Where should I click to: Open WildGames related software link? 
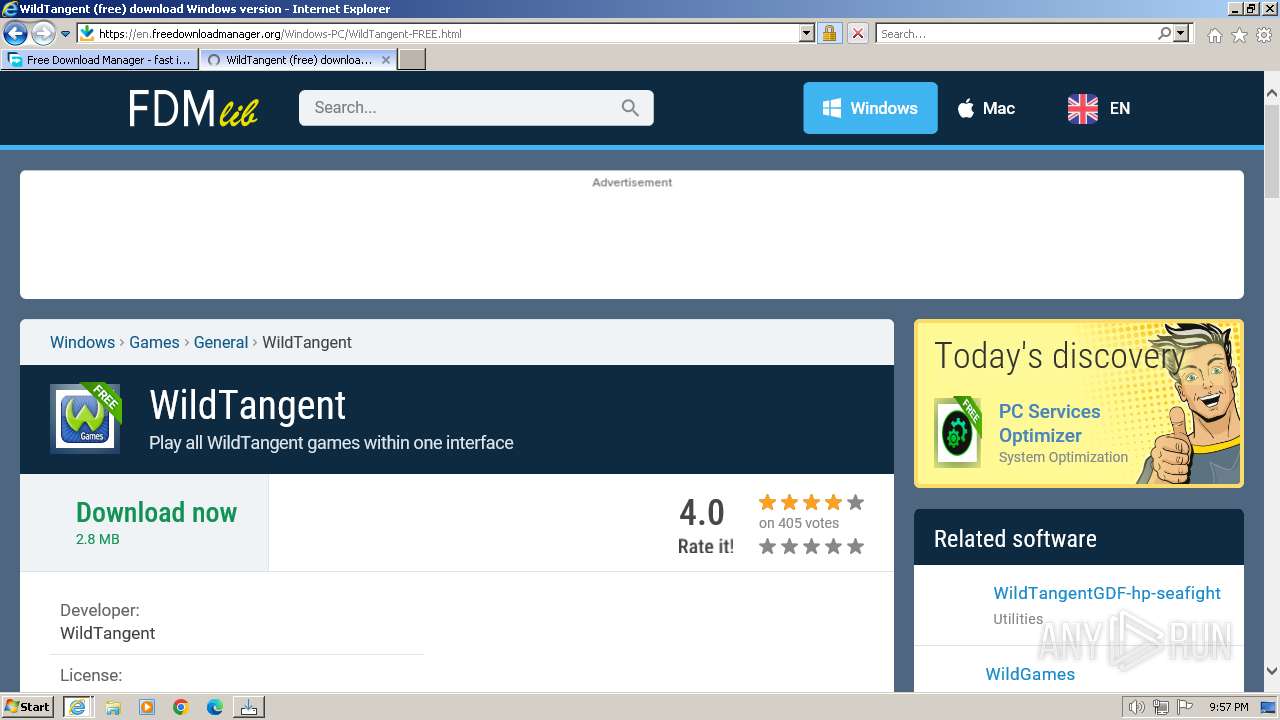pos(1030,674)
